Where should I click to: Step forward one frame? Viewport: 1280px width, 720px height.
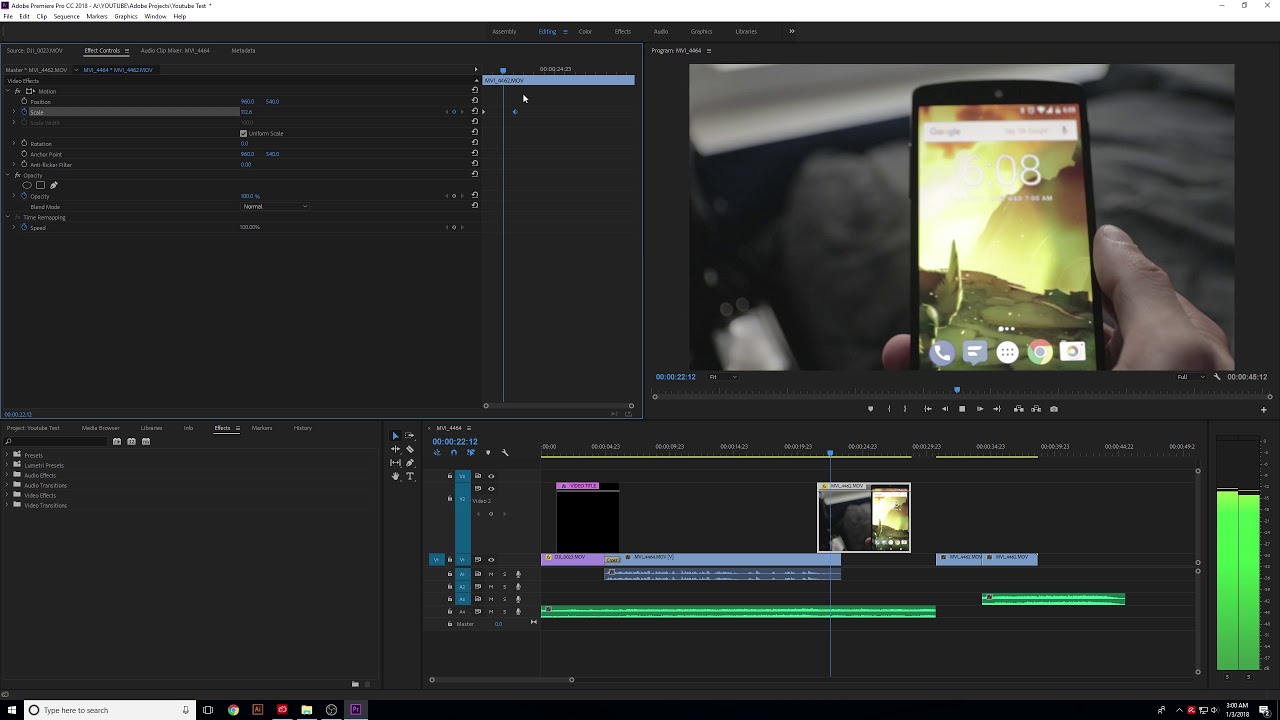coord(980,409)
